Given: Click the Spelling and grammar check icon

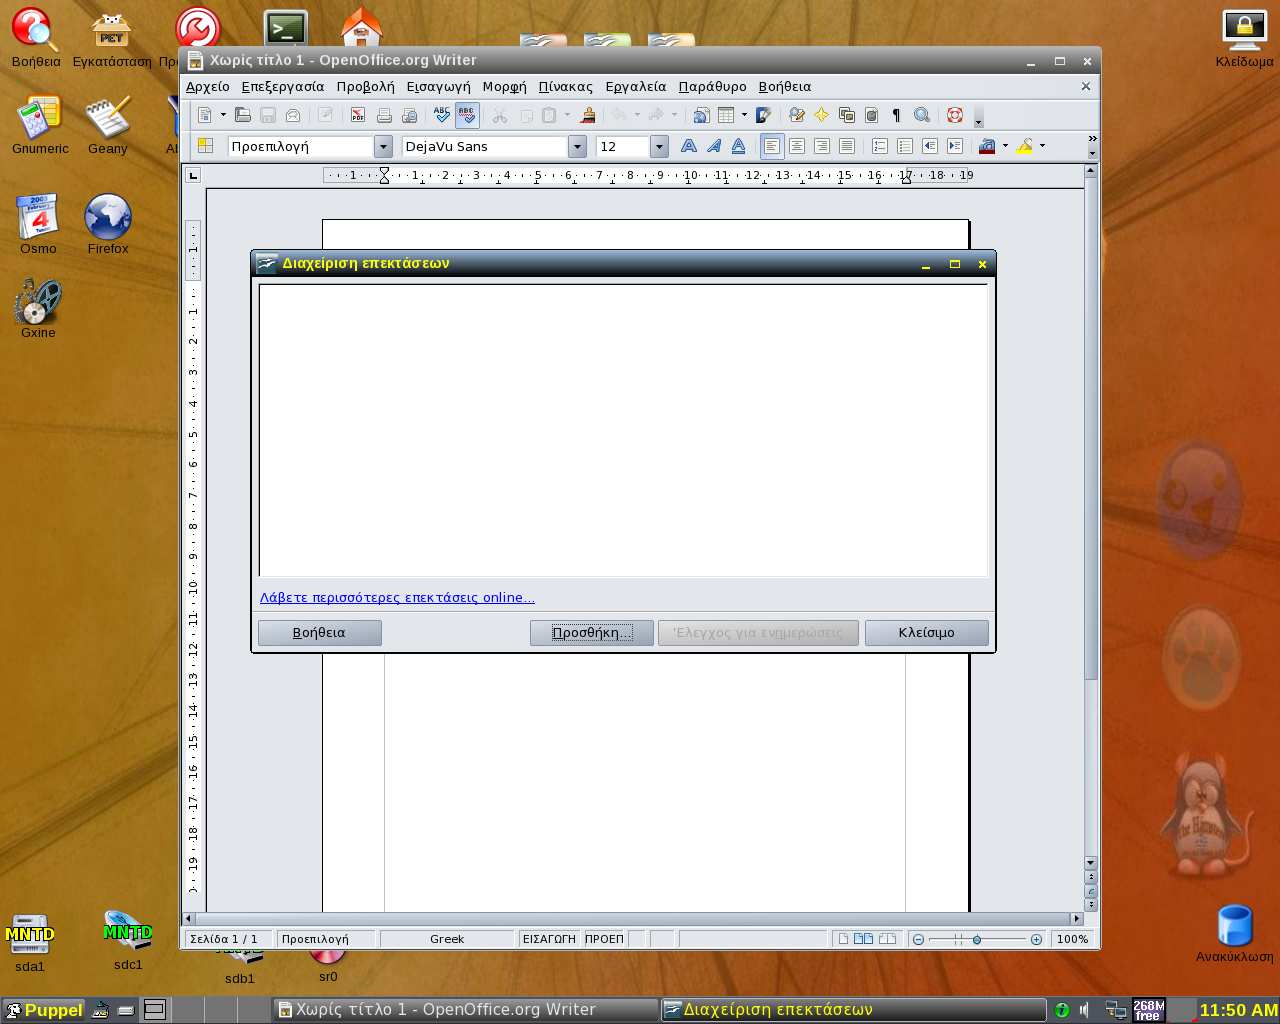Looking at the screenshot, I should 442,115.
